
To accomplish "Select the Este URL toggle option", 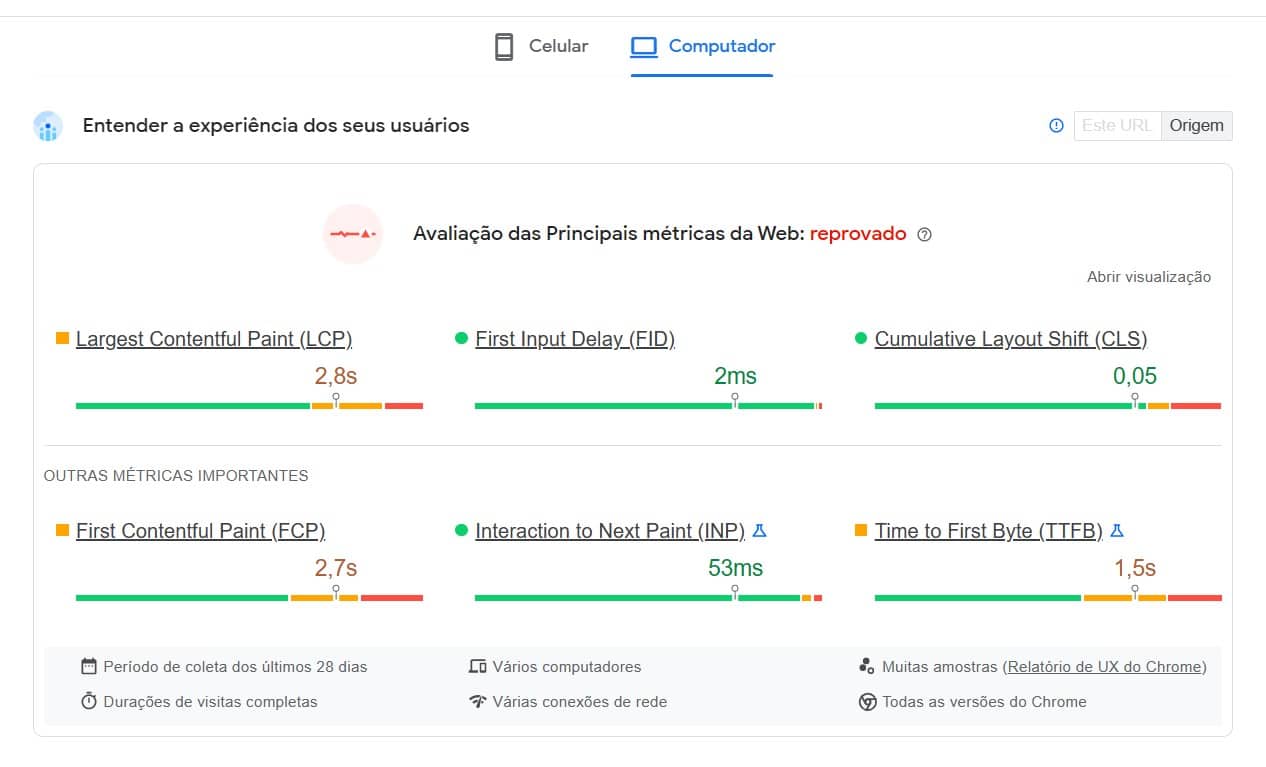I will point(1117,125).
